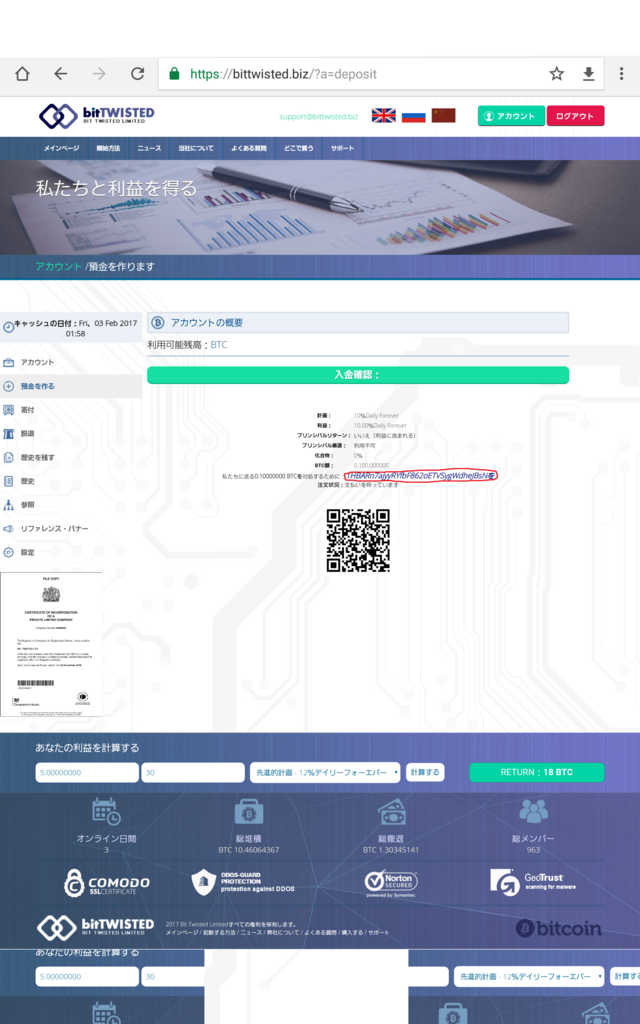
Task: Switch language with the UK flag
Action: pyautogui.click(x=383, y=116)
